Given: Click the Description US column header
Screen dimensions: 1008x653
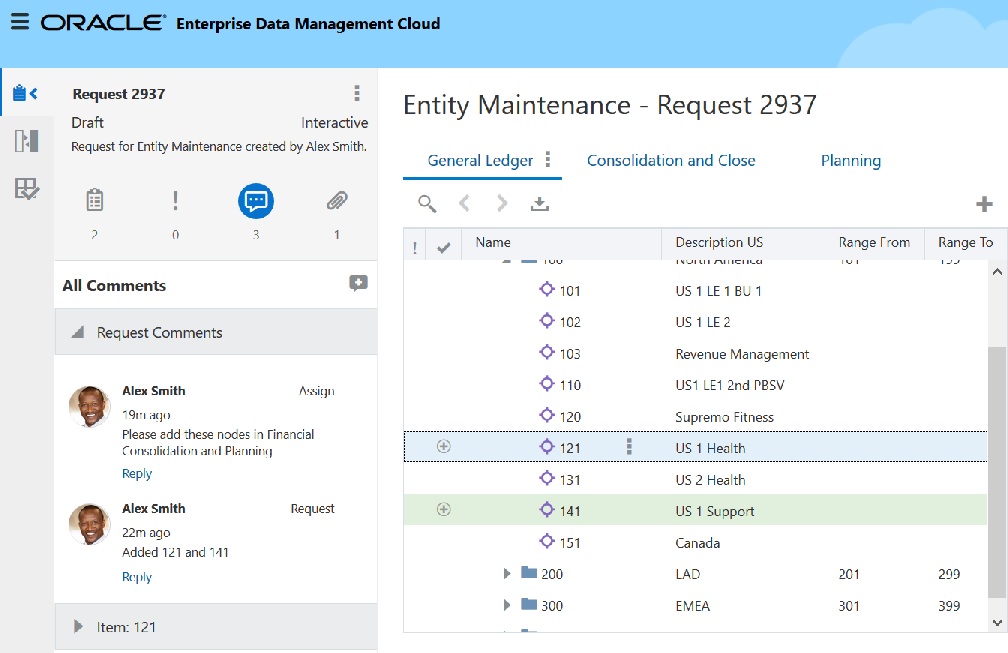Looking at the screenshot, I should click(719, 242).
